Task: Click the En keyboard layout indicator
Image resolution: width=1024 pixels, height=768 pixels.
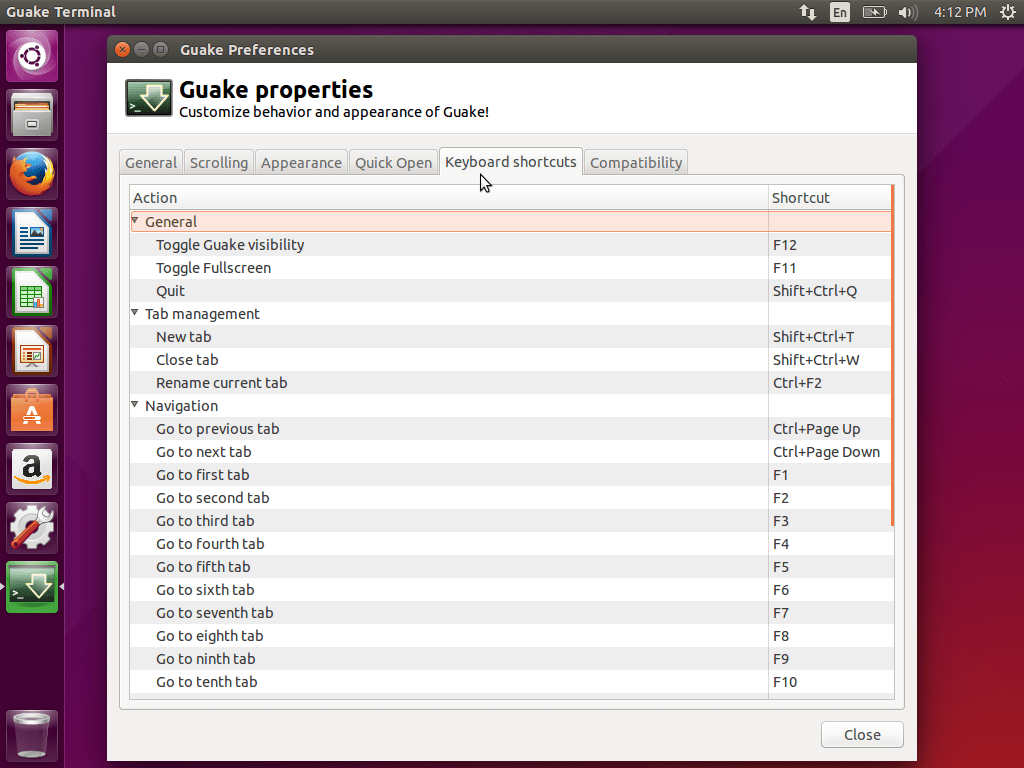Action: (x=840, y=12)
